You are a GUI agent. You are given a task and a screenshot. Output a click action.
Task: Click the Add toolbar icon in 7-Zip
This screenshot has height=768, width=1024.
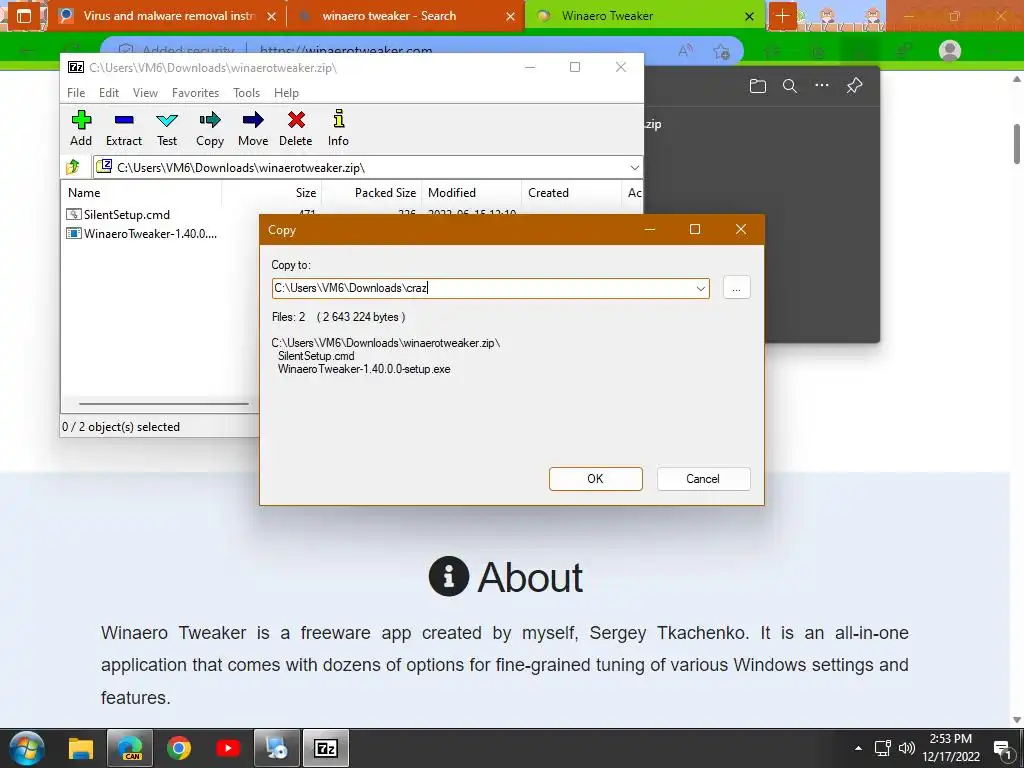tap(81, 129)
